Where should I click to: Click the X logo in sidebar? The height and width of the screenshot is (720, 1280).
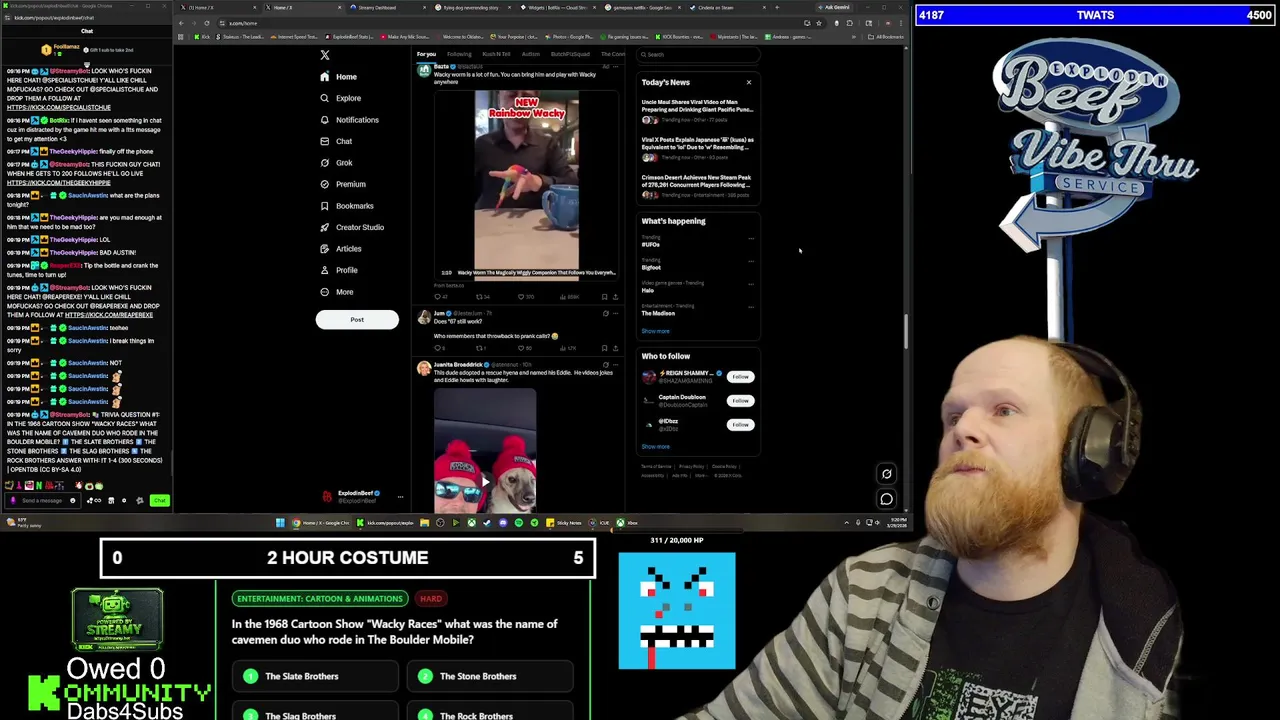[x=324, y=55]
